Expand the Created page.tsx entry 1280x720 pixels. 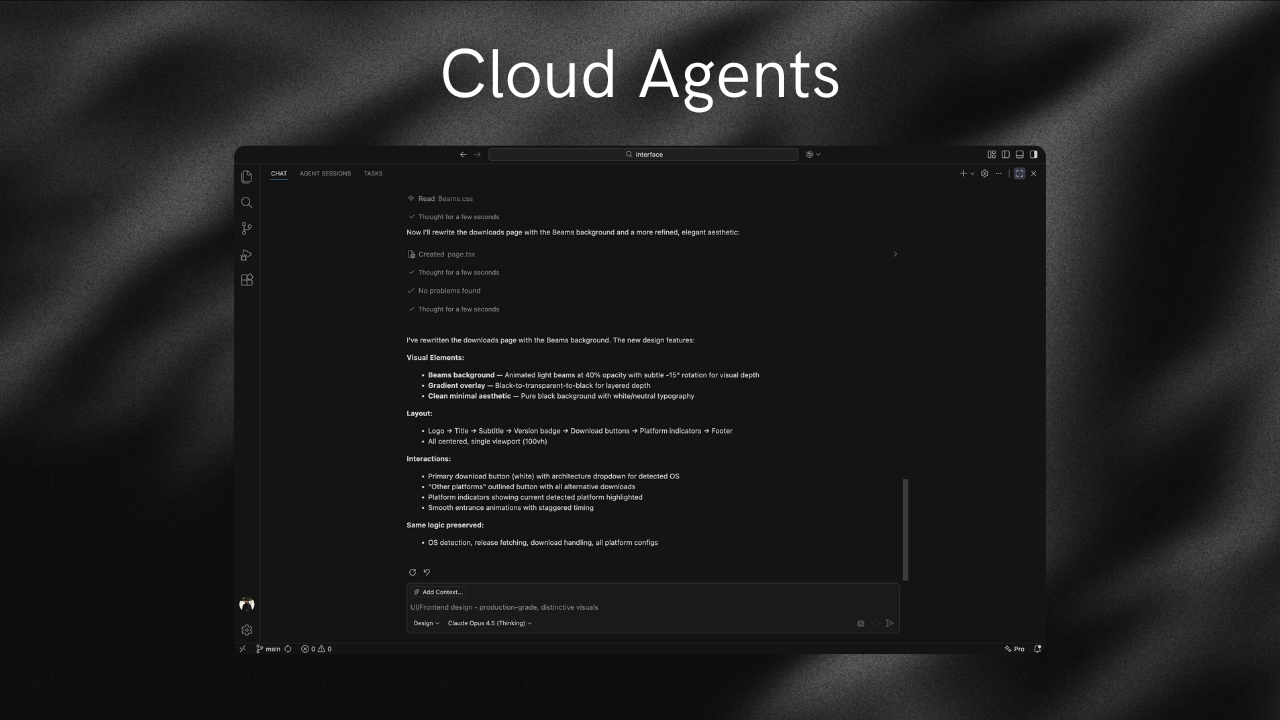click(x=896, y=254)
